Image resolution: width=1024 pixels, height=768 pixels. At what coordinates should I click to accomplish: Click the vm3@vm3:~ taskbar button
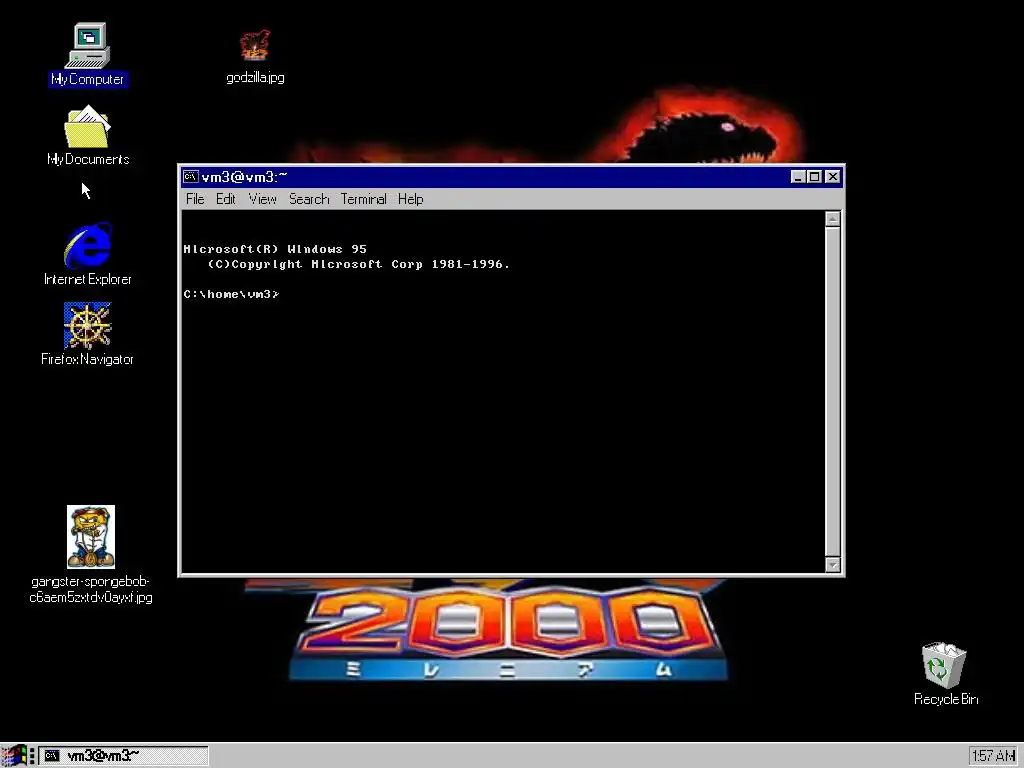click(123, 756)
